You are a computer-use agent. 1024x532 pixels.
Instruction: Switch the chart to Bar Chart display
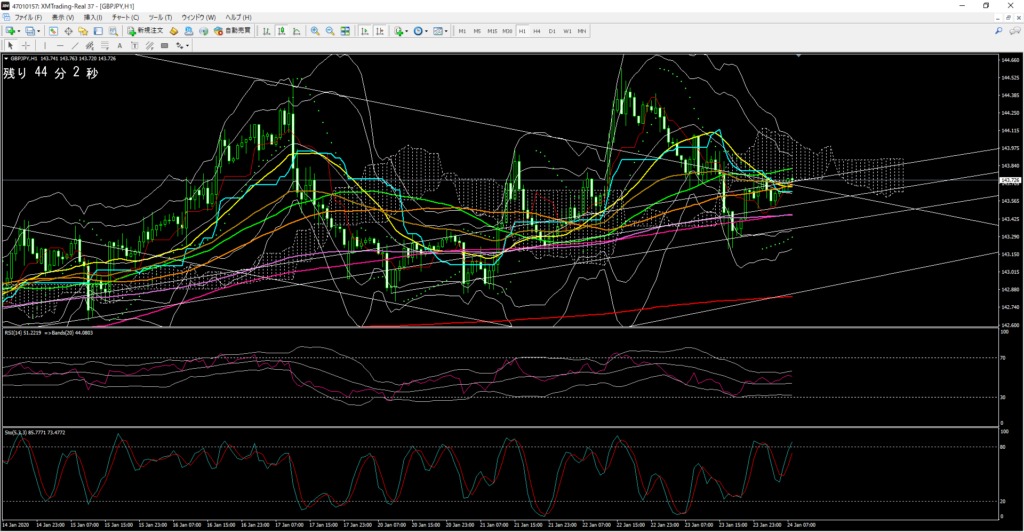[266, 31]
